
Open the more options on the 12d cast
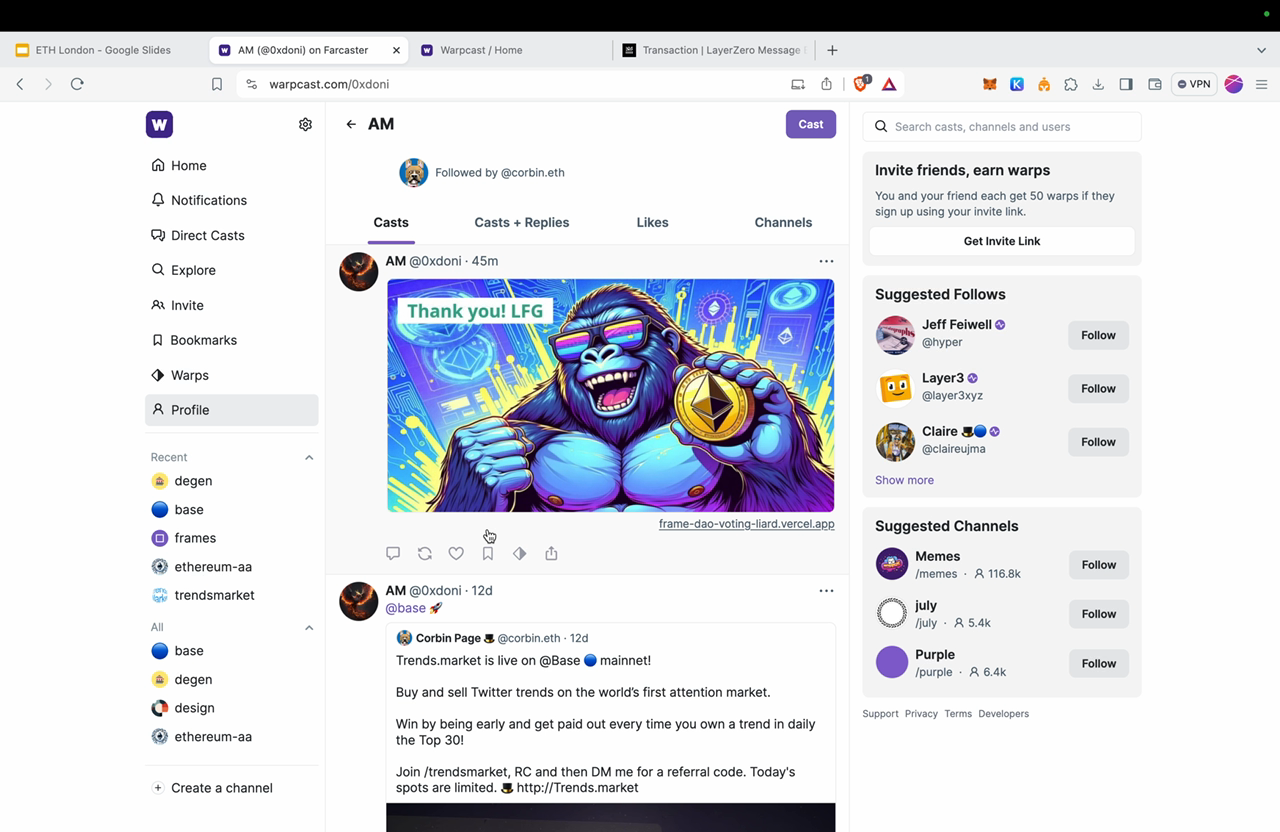tap(826, 591)
